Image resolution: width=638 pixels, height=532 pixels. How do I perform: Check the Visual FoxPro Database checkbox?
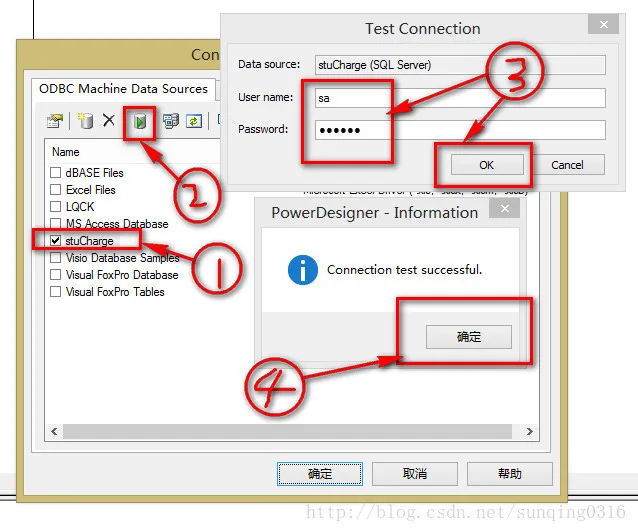(55, 275)
